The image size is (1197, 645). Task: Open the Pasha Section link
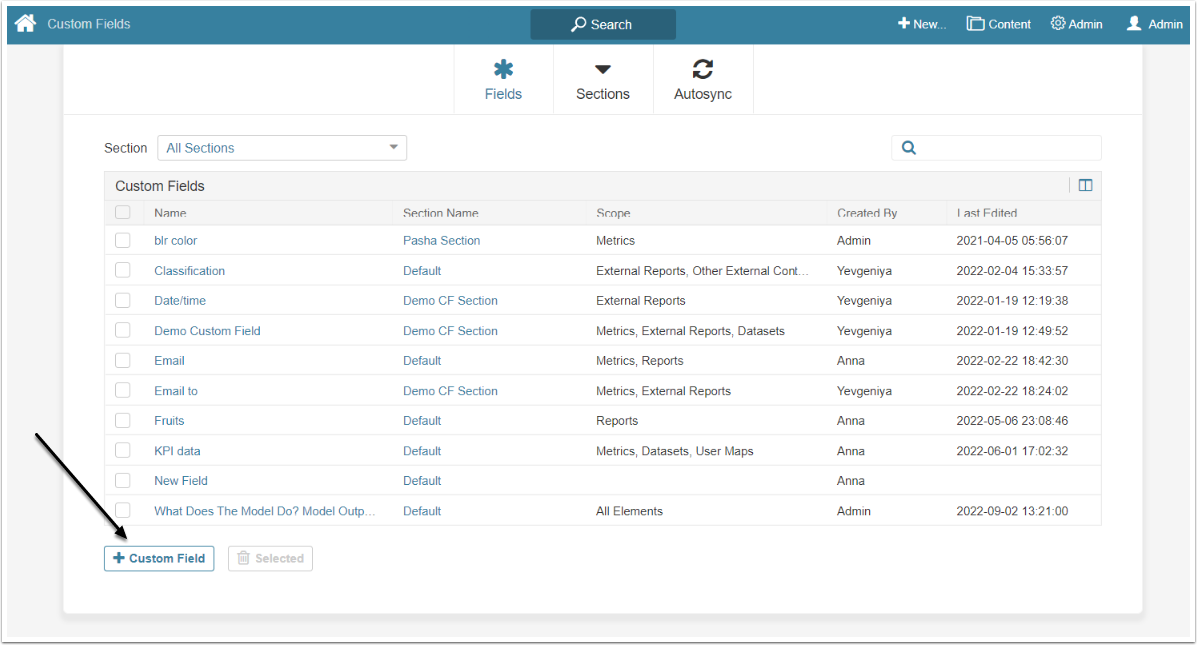point(441,241)
